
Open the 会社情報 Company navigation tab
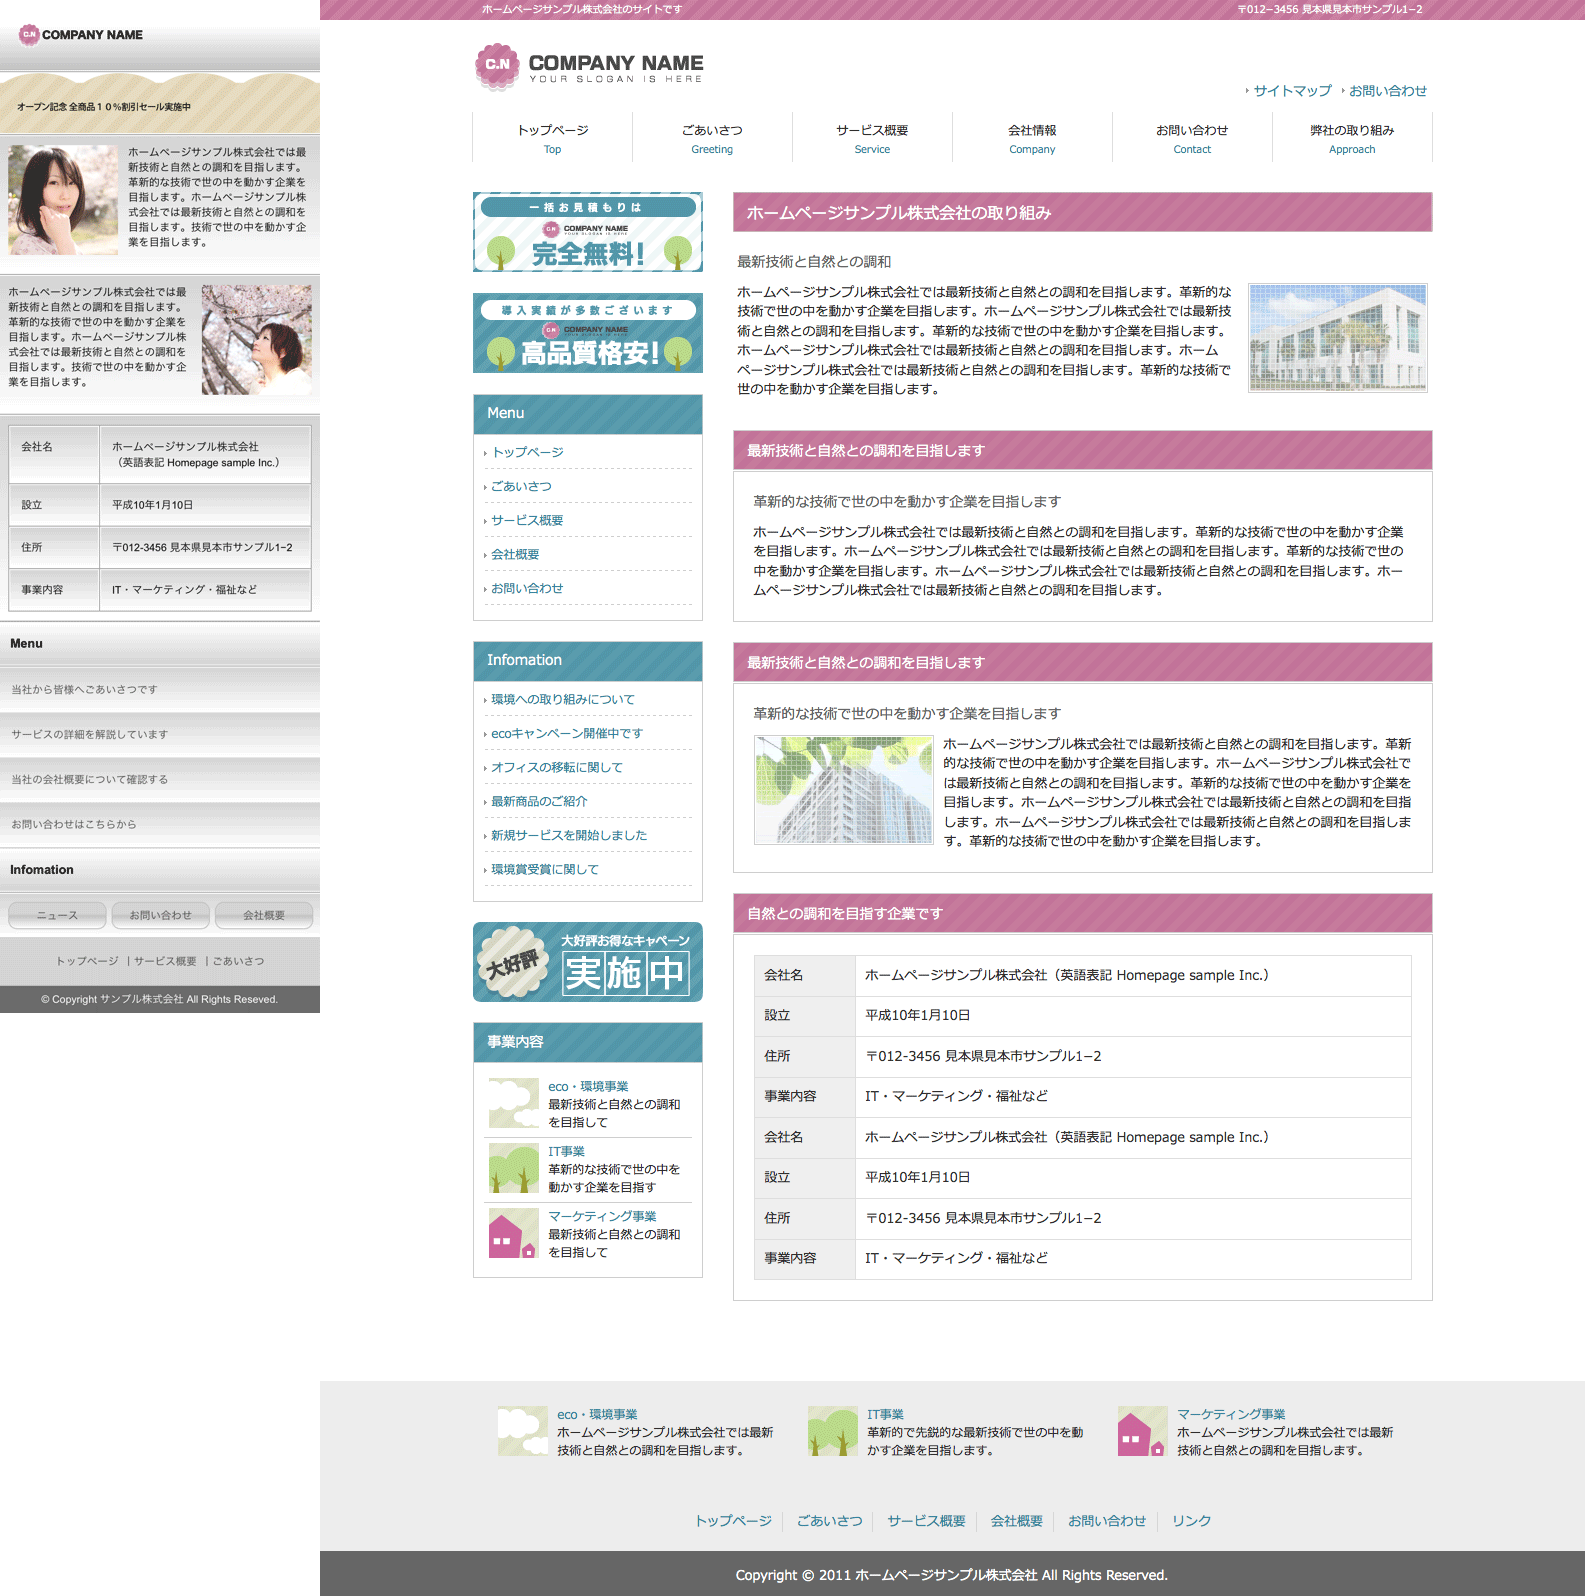click(x=1032, y=138)
